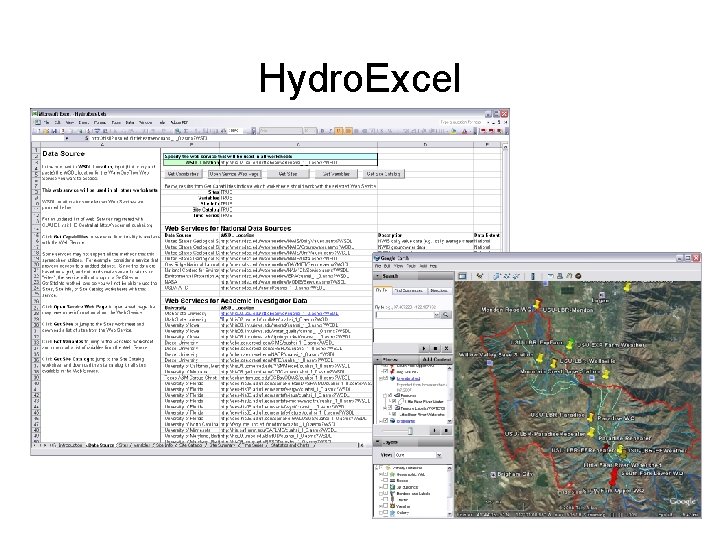The image size is (720, 540).
Task: Toggle Little Bear River Under... checkbox
Action: pyautogui.click(x=394, y=401)
